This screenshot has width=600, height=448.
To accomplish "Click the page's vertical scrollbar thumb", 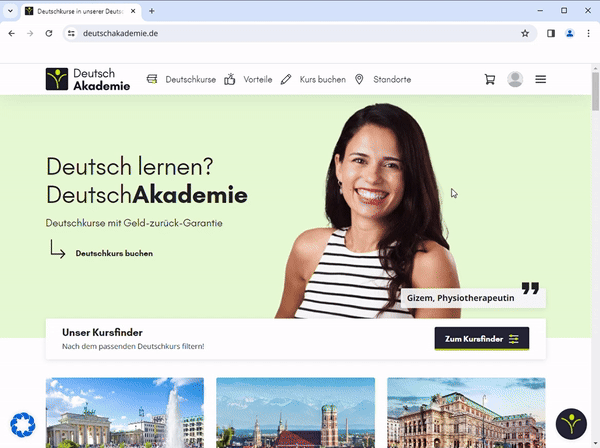I will [595, 91].
